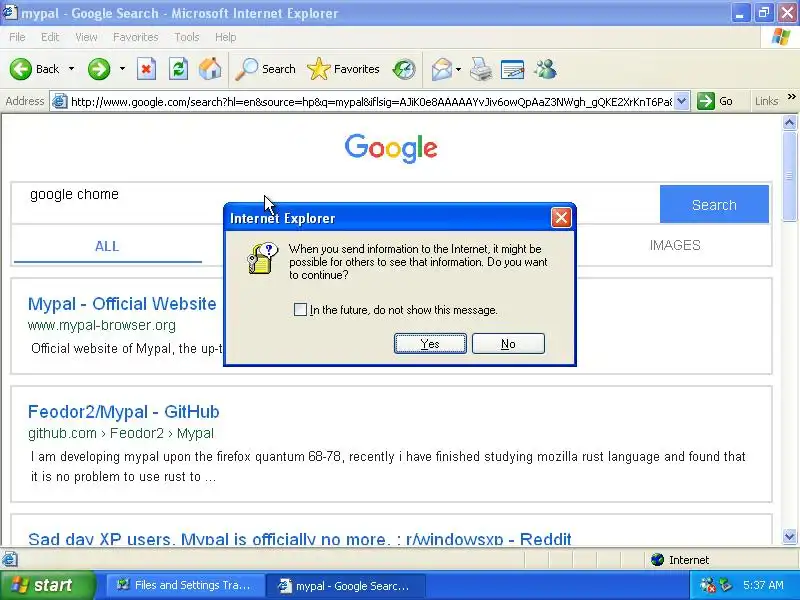
Task: Click the blue Search button on Google
Action: coord(714,204)
